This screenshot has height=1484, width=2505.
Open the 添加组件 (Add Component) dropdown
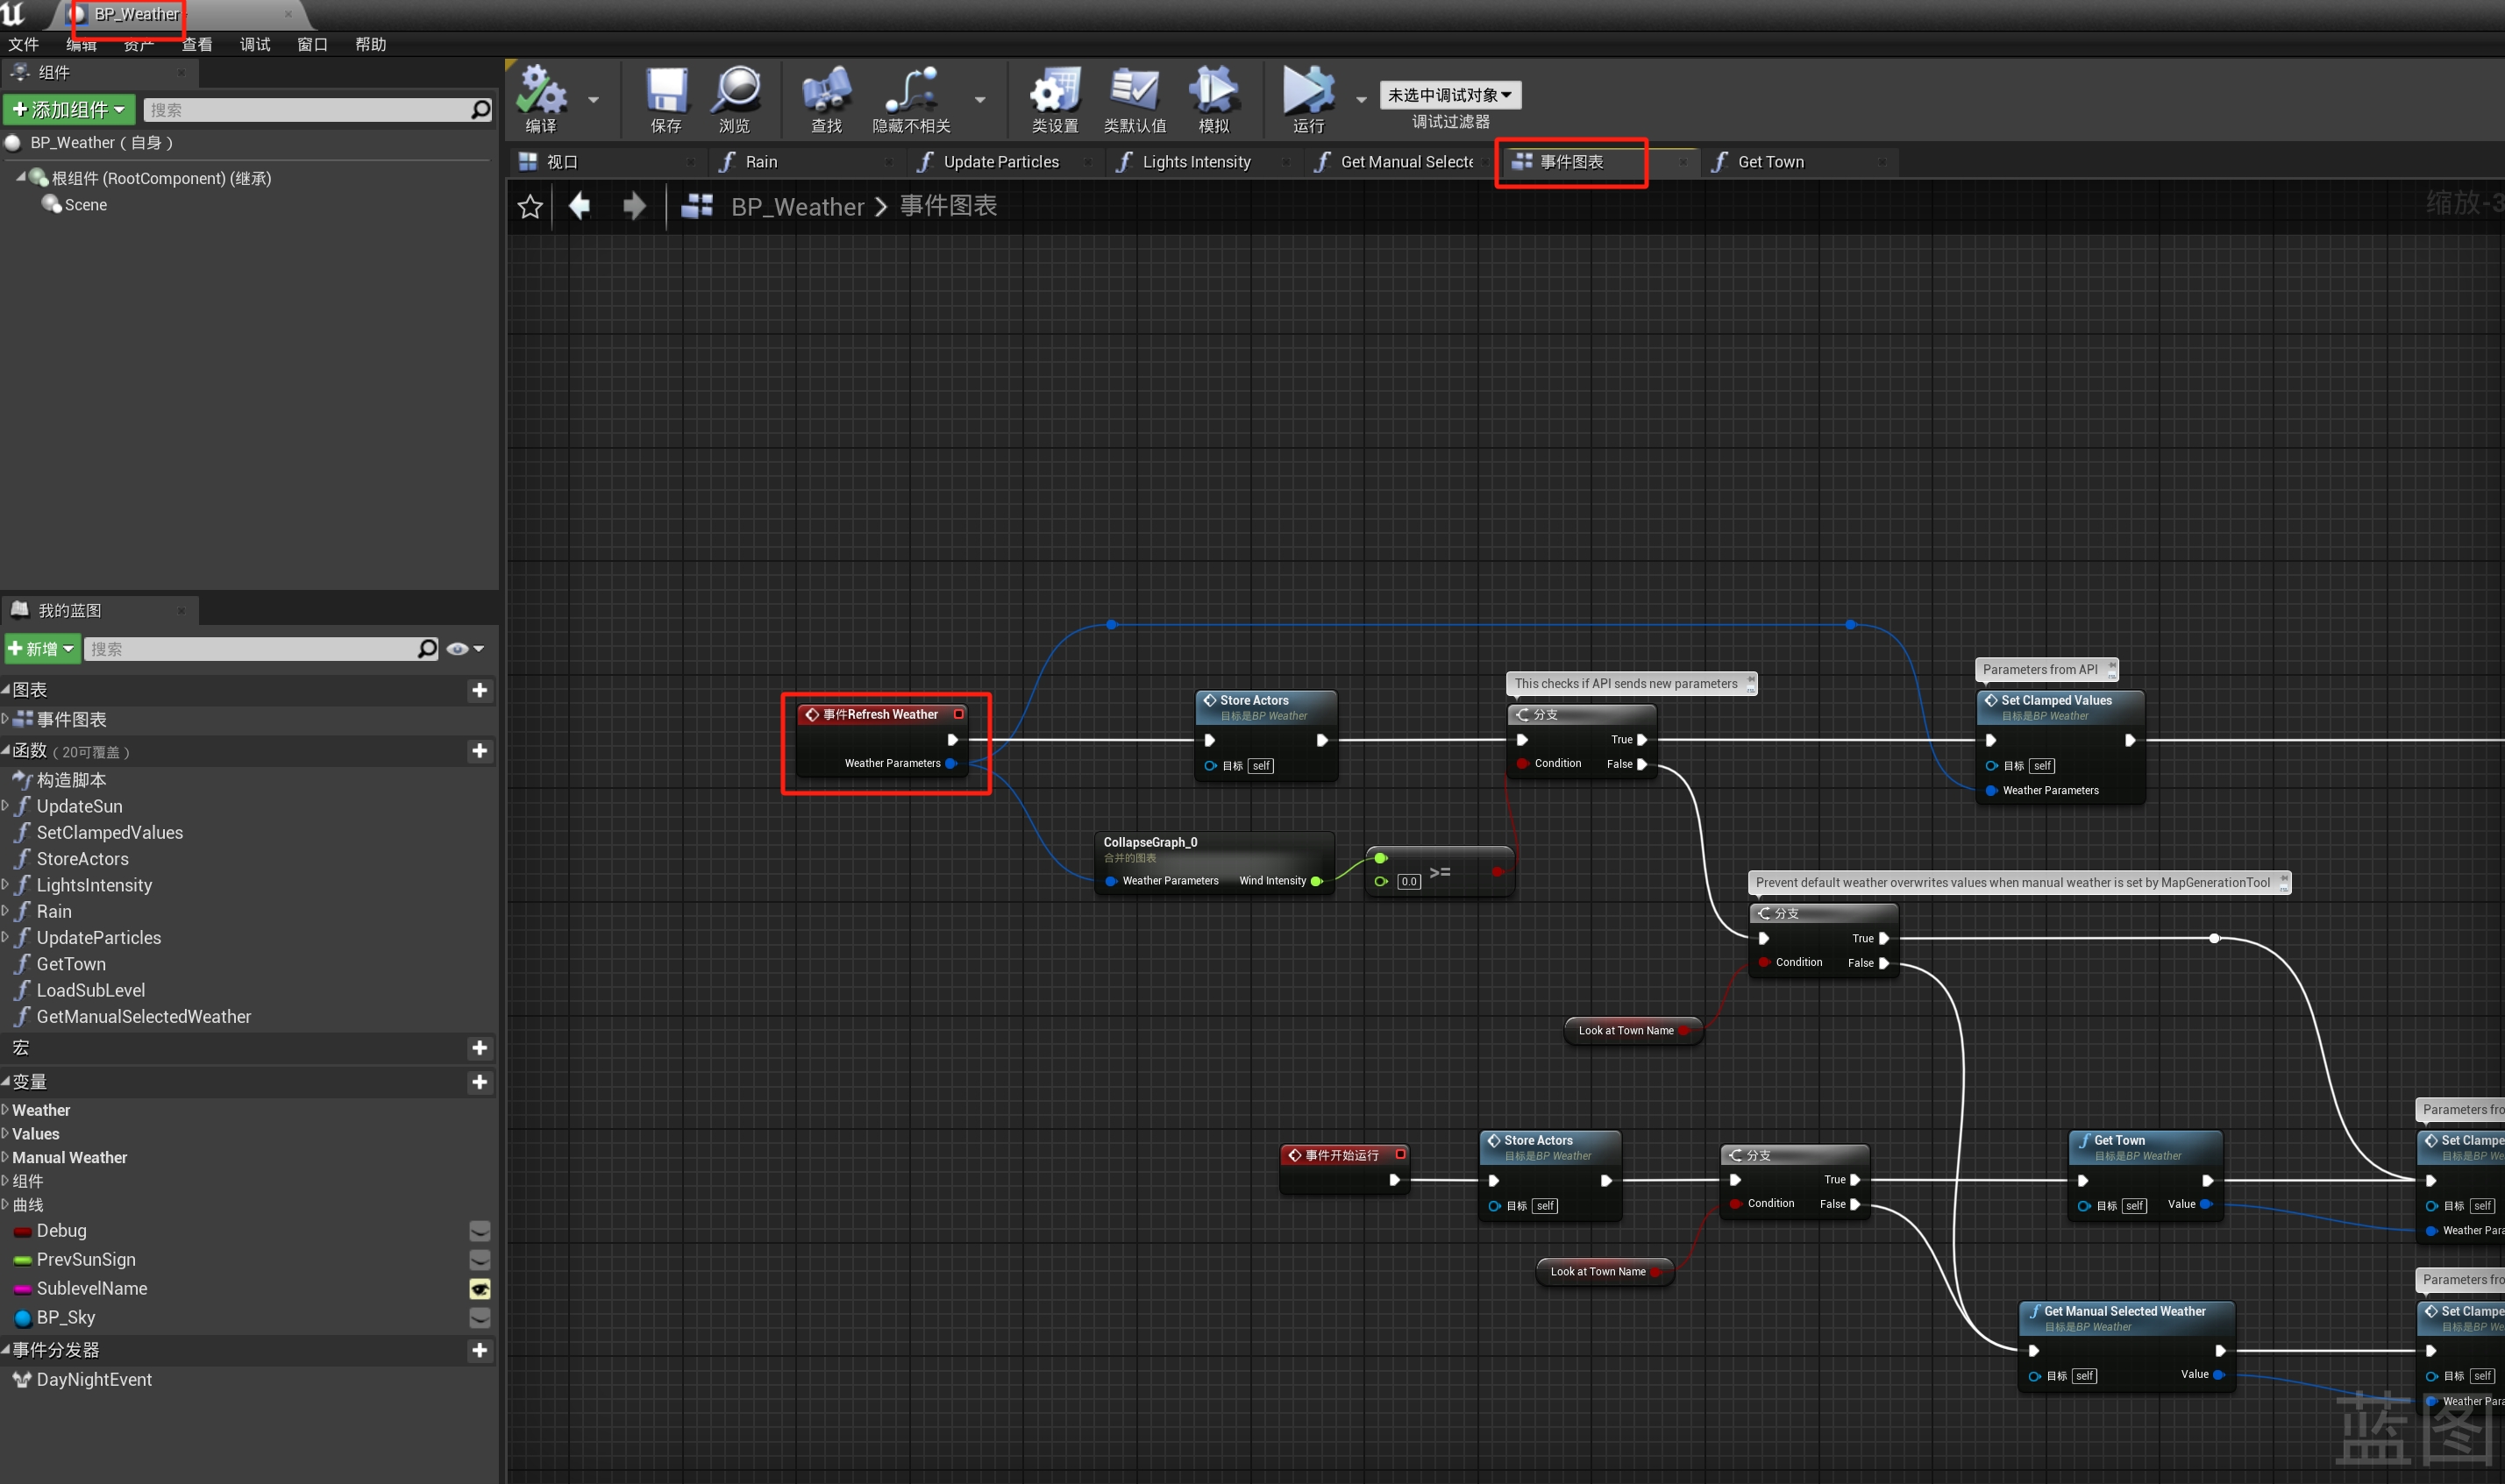(x=69, y=110)
